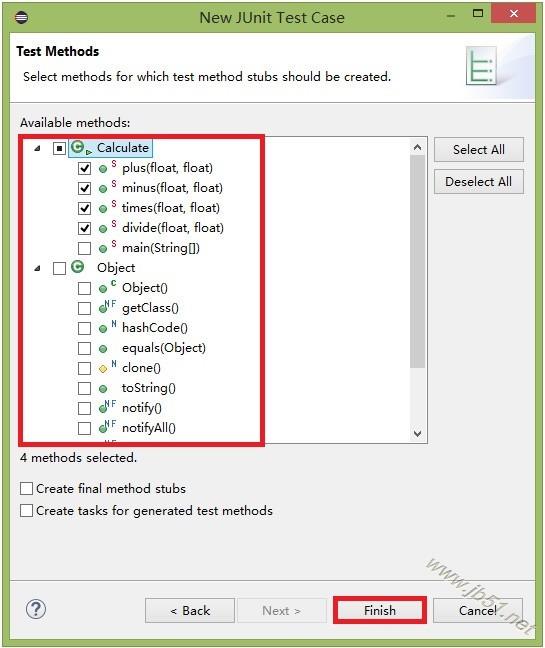Uncheck the minus(float, float) checkbox
Screen dimensions: 545x648
(84, 188)
